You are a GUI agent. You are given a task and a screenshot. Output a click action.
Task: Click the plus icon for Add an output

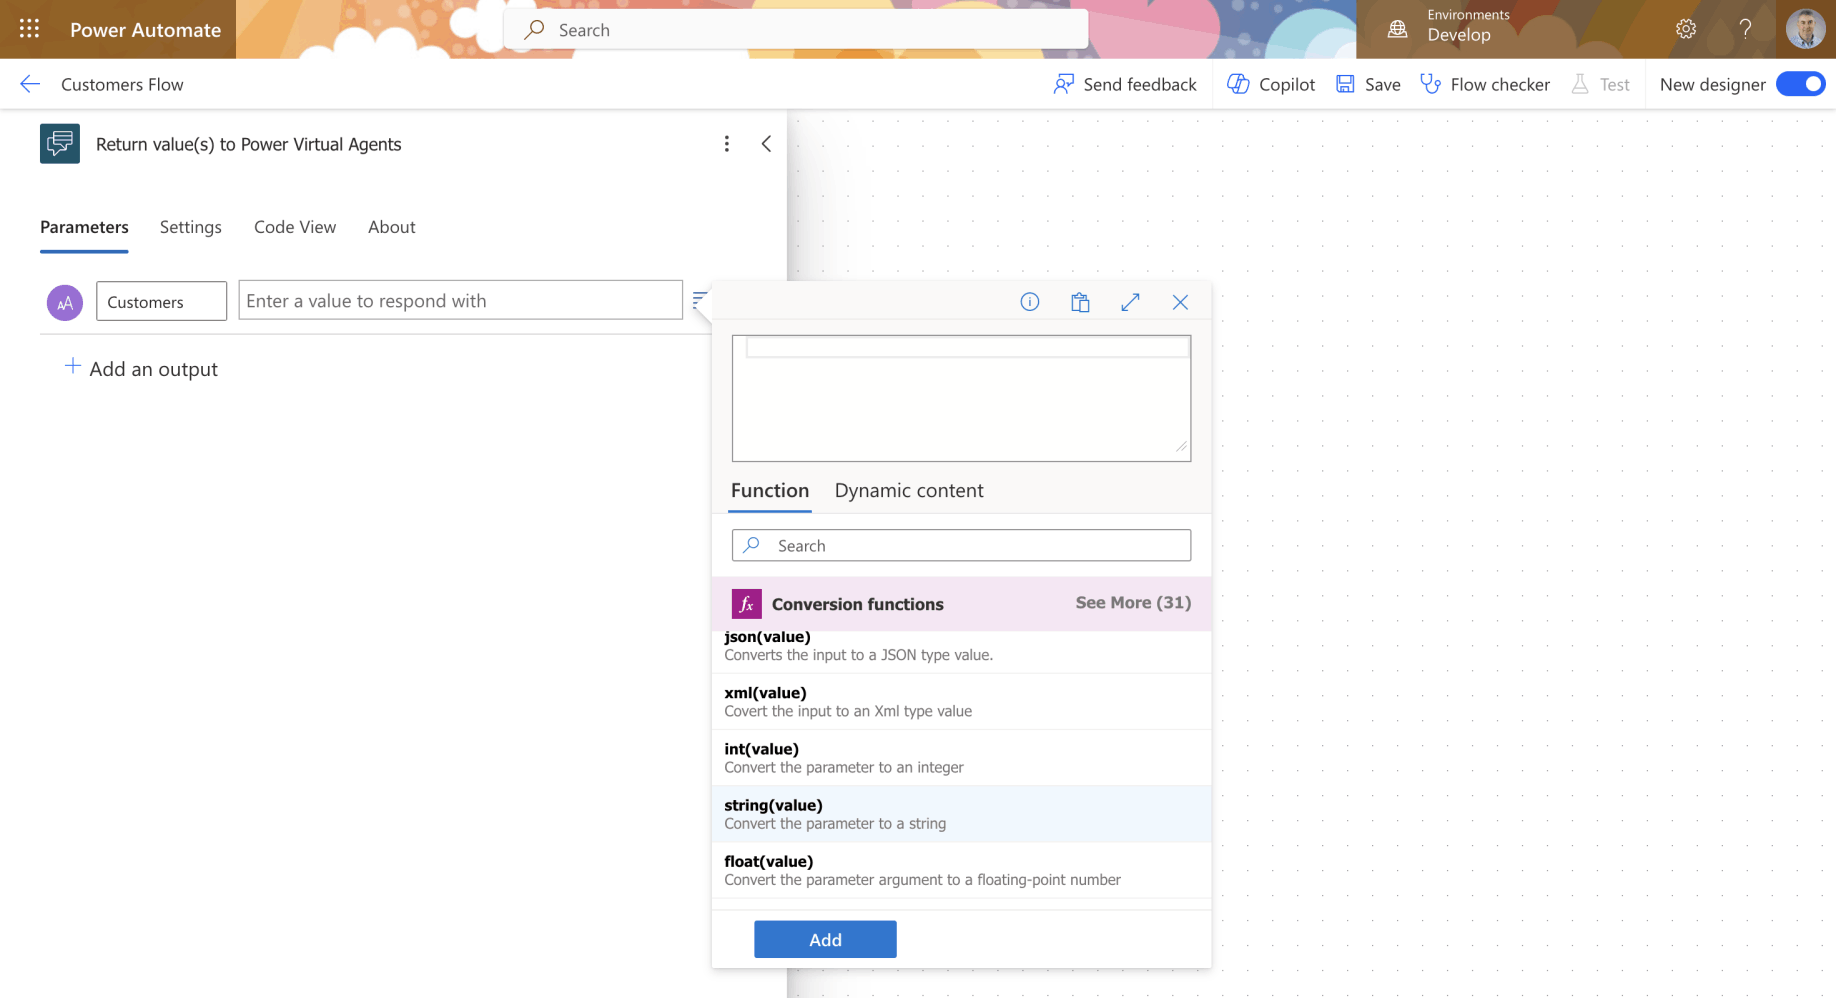[x=73, y=366]
